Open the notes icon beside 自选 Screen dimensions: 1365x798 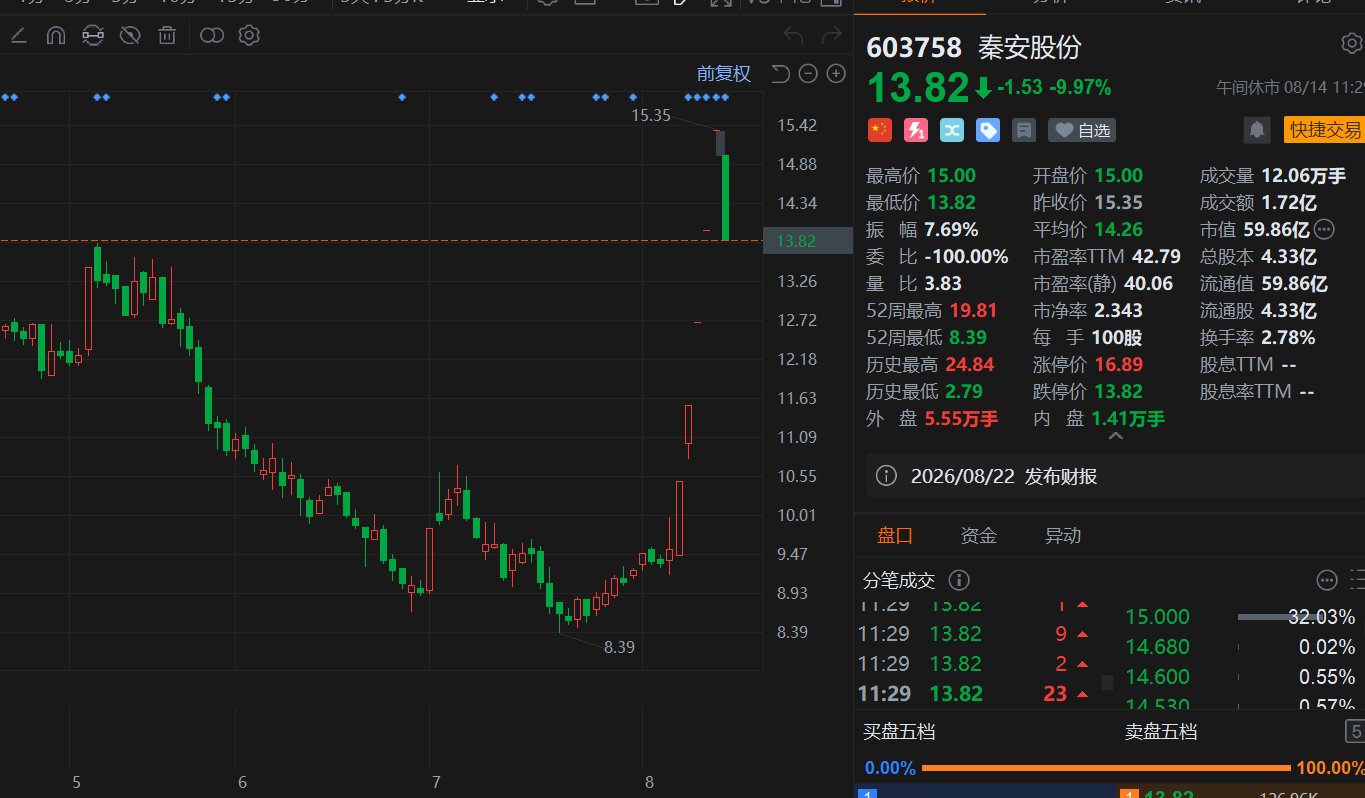tap(1023, 130)
